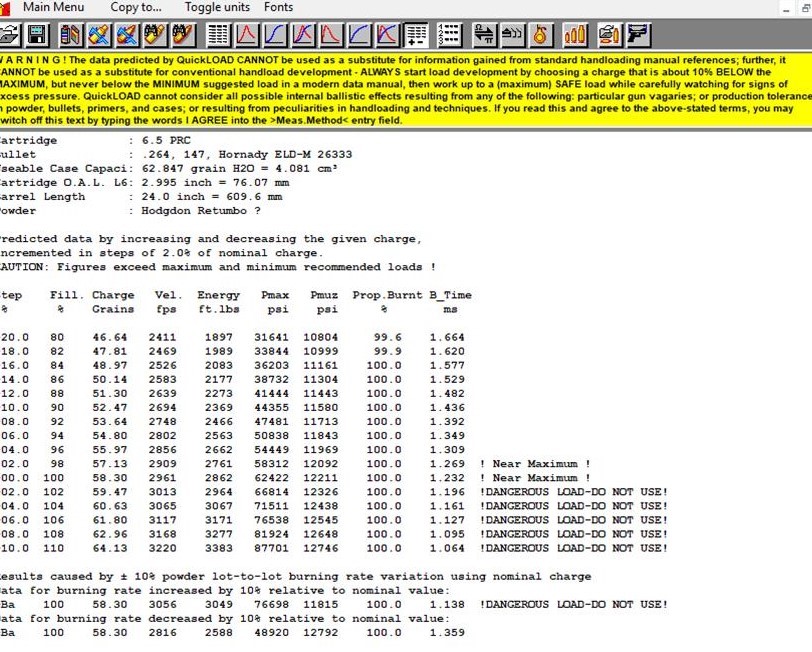
Task: Click Pmax 76698 in burning rate increased row
Action: (x=271, y=604)
